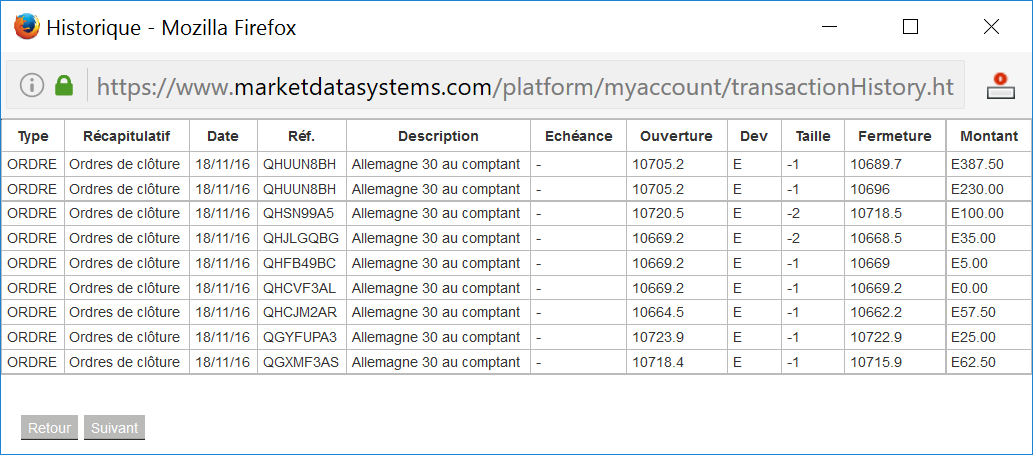The width and height of the screenshot is (1033, 455).
Task: Minimize the Firefox window
Action: [829, 27]
